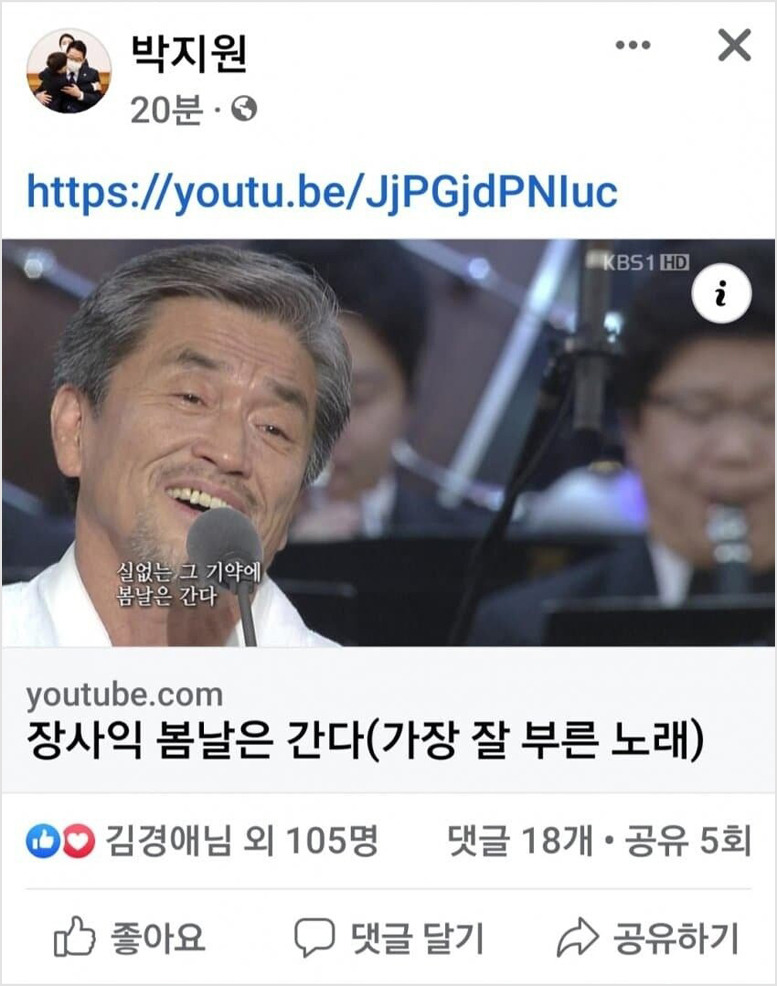The height and width of the screenshot is (986, 777).
Task: Close the post with the X icon
Action: pyautogui.click(x=734, y=45)
